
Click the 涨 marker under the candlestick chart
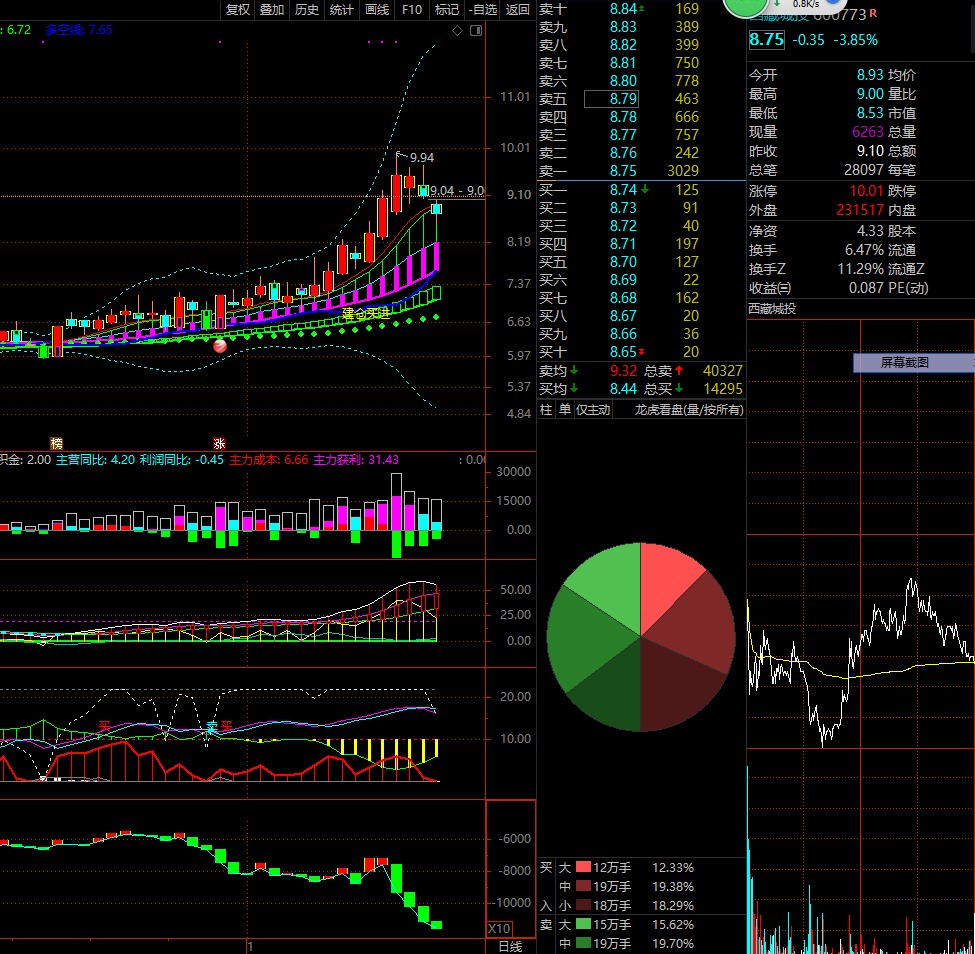point(219,443)
